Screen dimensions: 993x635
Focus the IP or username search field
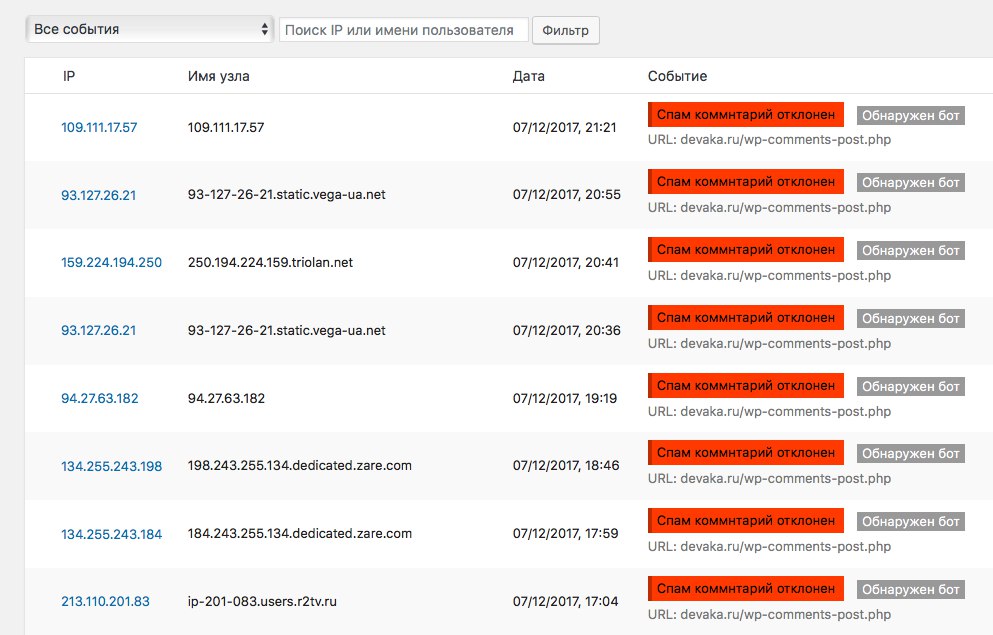coord(403,30)
